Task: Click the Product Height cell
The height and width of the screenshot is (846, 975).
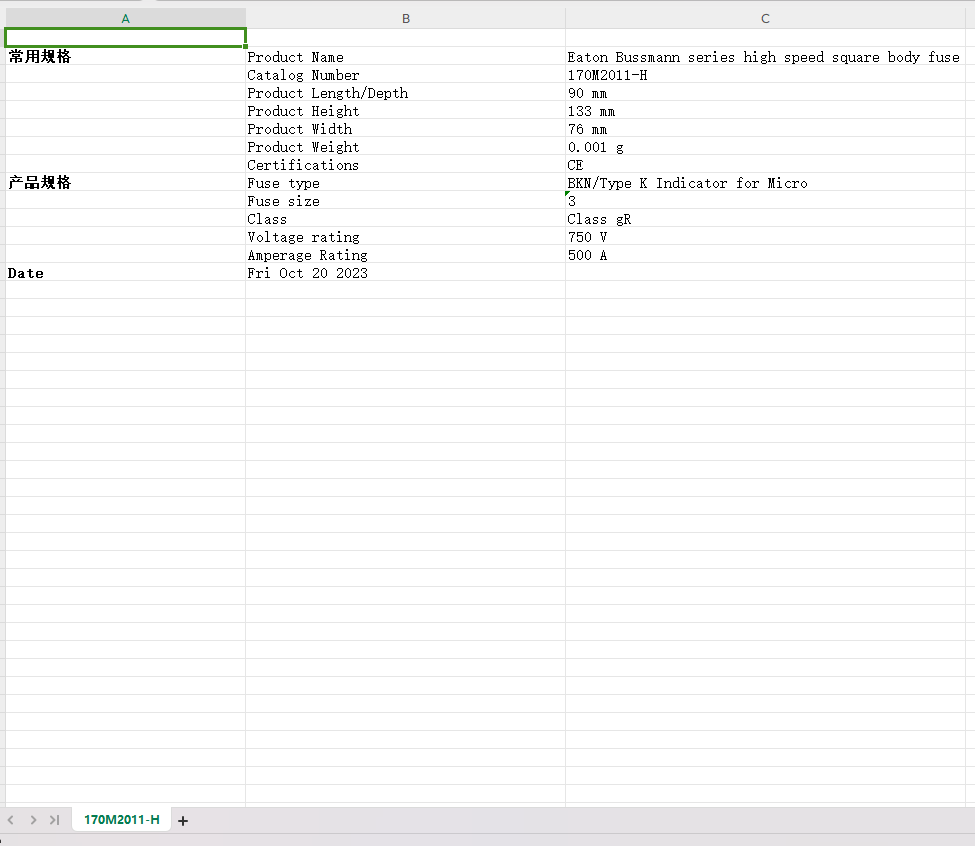Action: tap(405, 111)
